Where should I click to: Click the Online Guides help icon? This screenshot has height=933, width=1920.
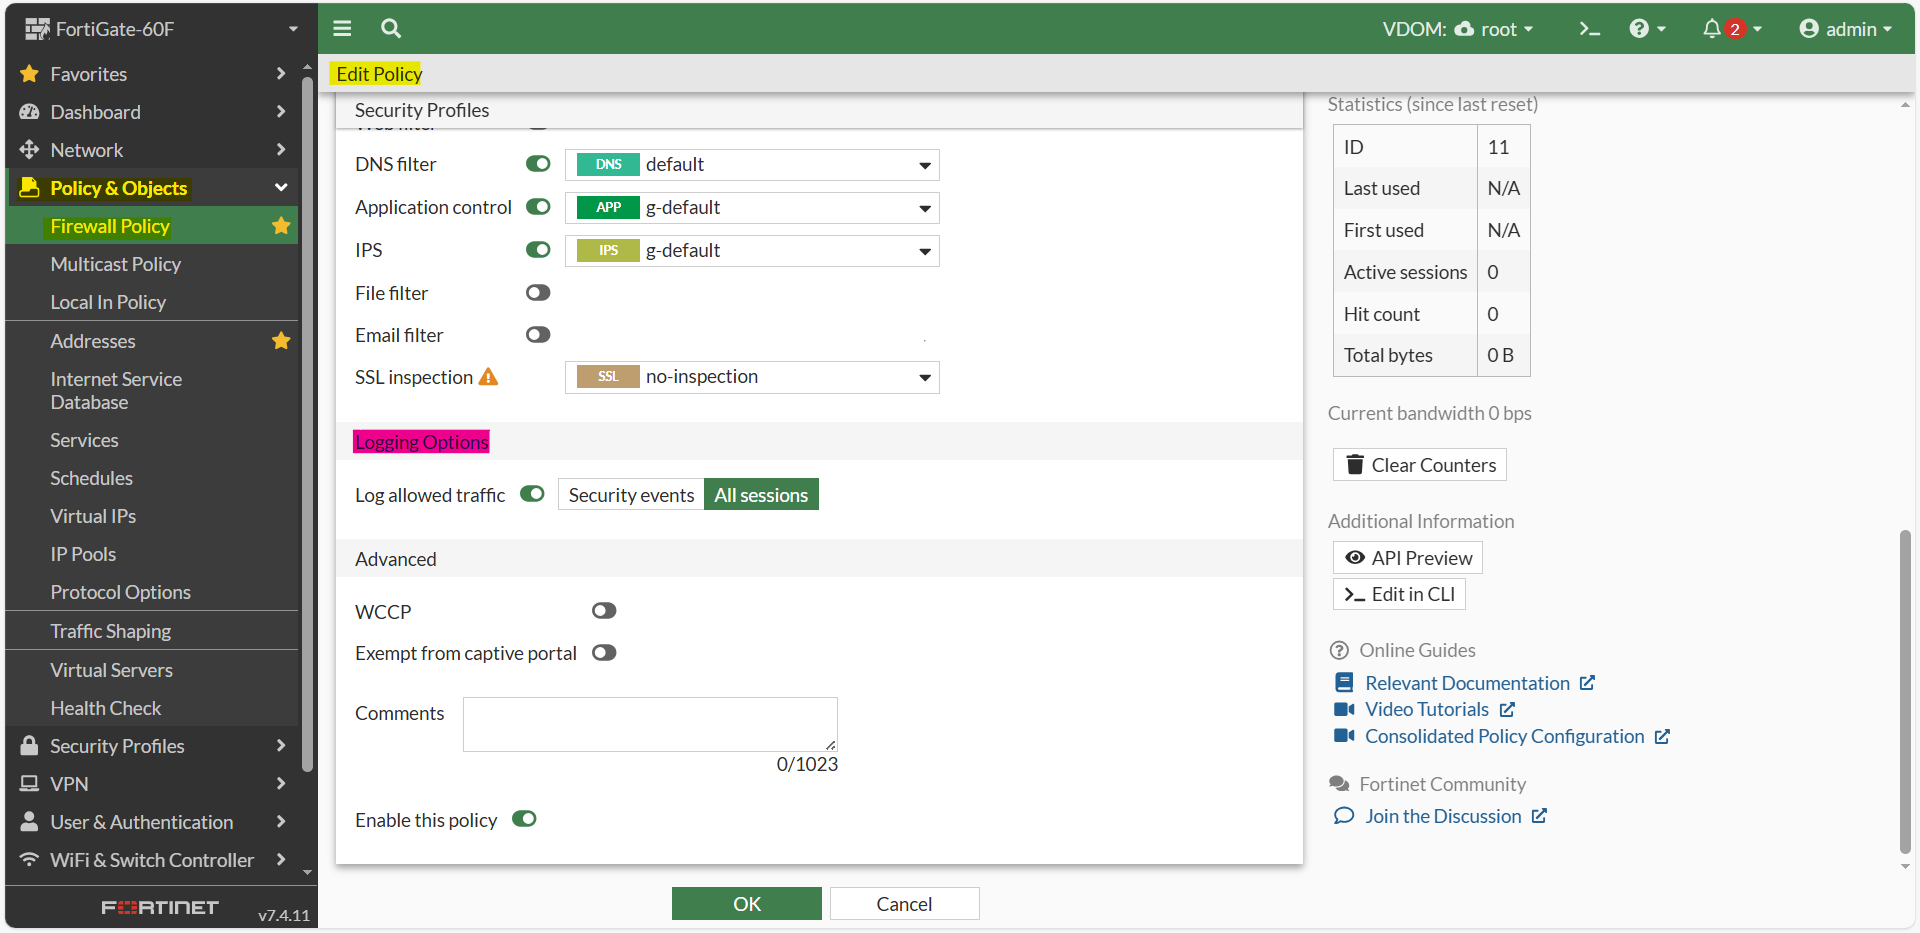(x=1339, y=651)
